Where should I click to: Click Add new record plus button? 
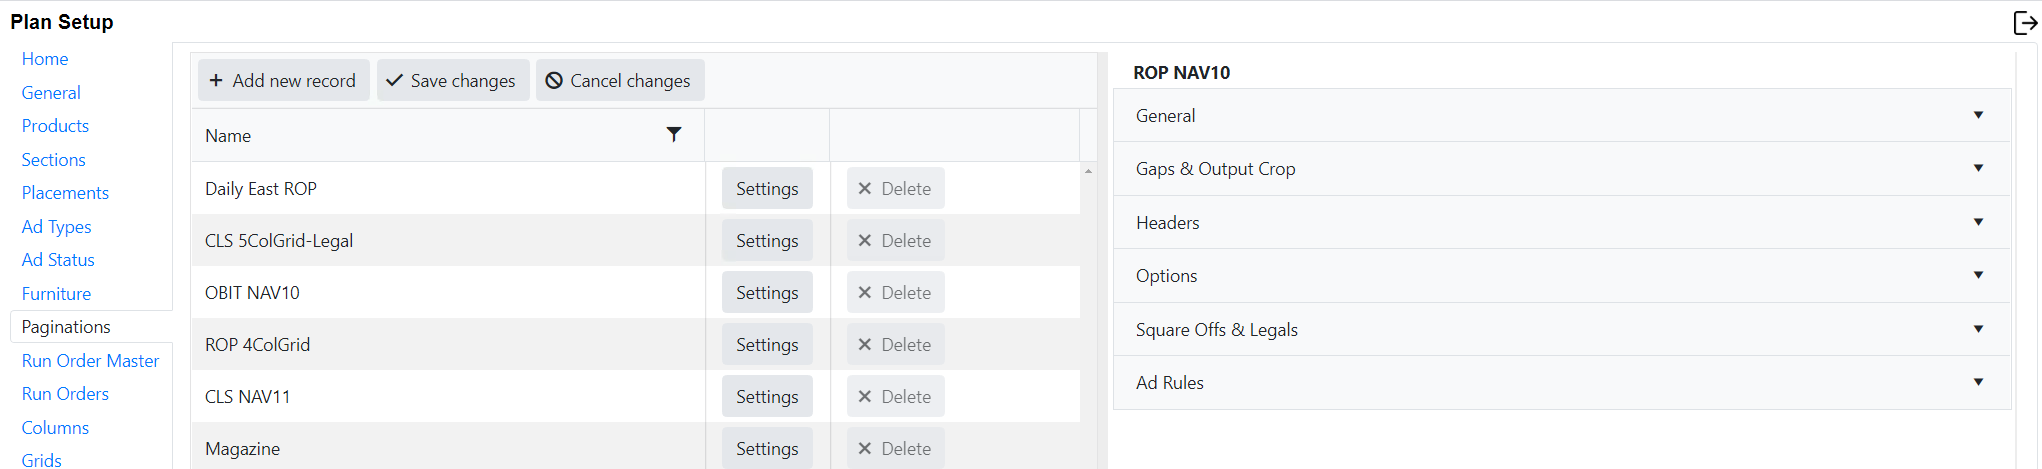click(283, 81)
